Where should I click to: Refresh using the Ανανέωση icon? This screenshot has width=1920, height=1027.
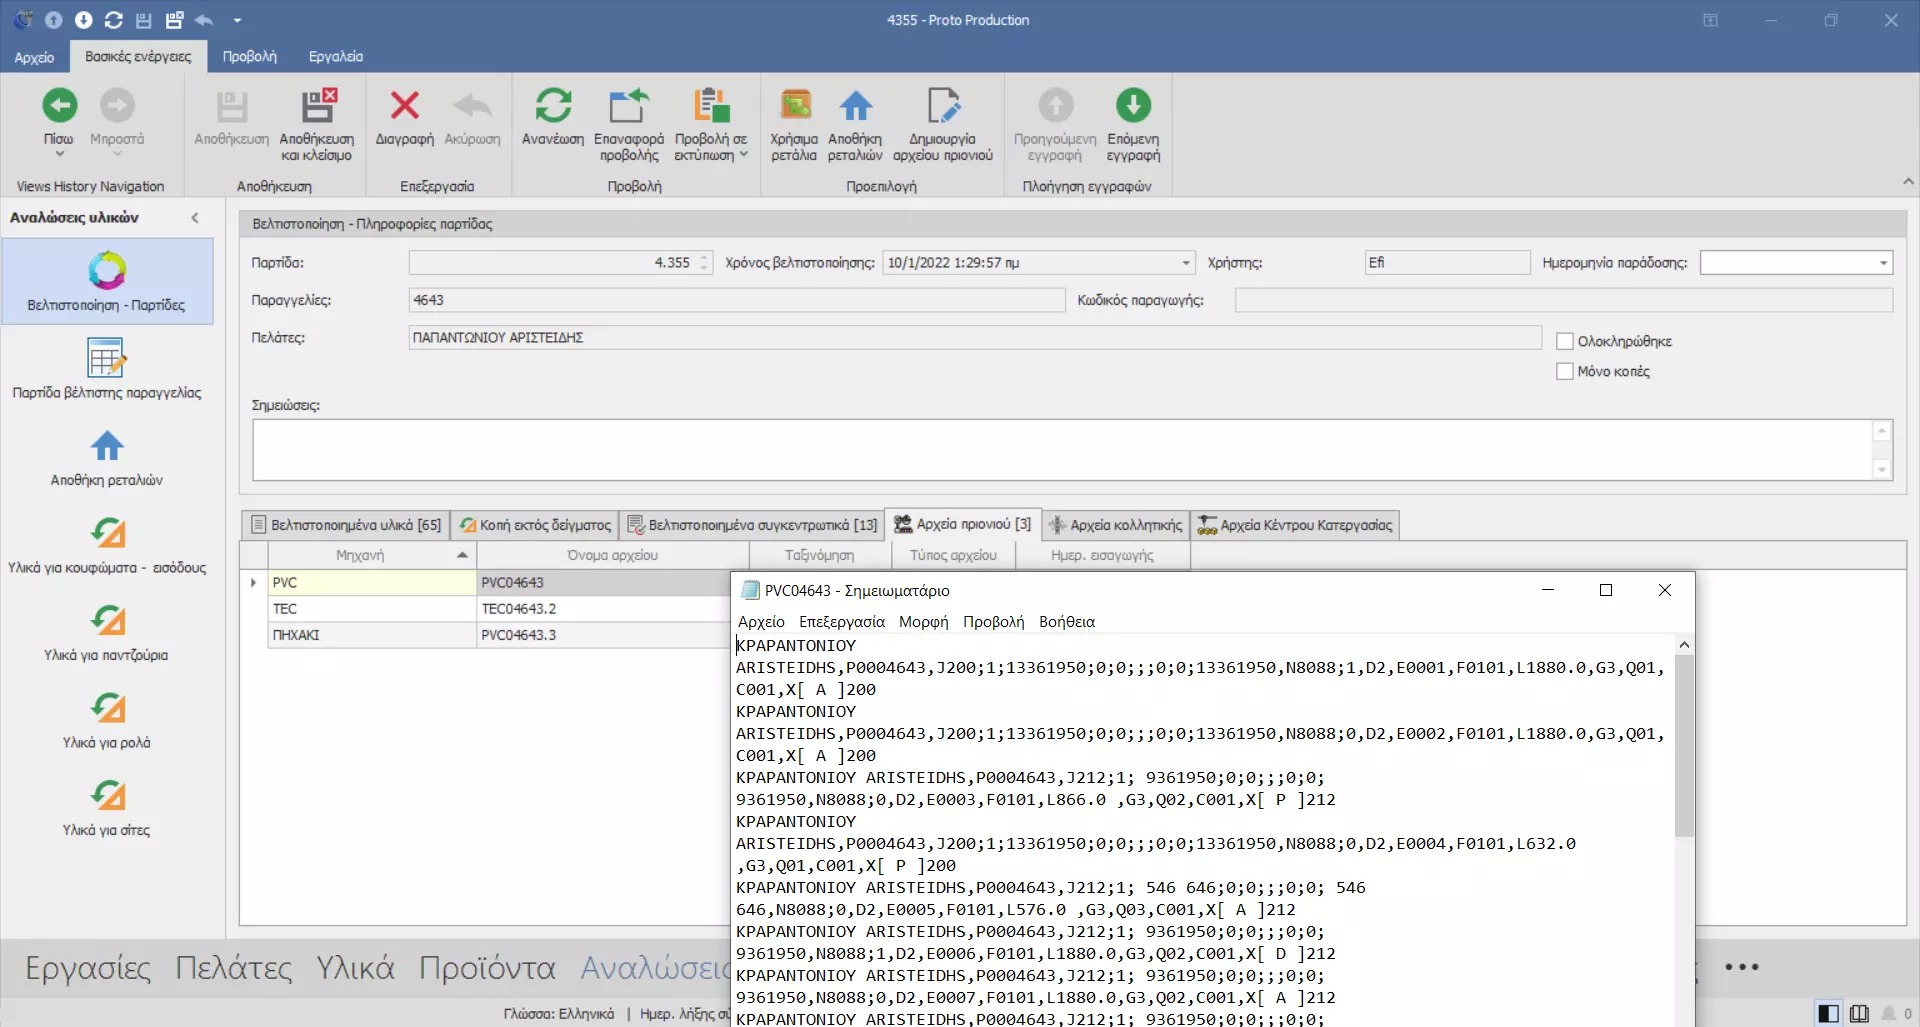(x=552, y=106)
